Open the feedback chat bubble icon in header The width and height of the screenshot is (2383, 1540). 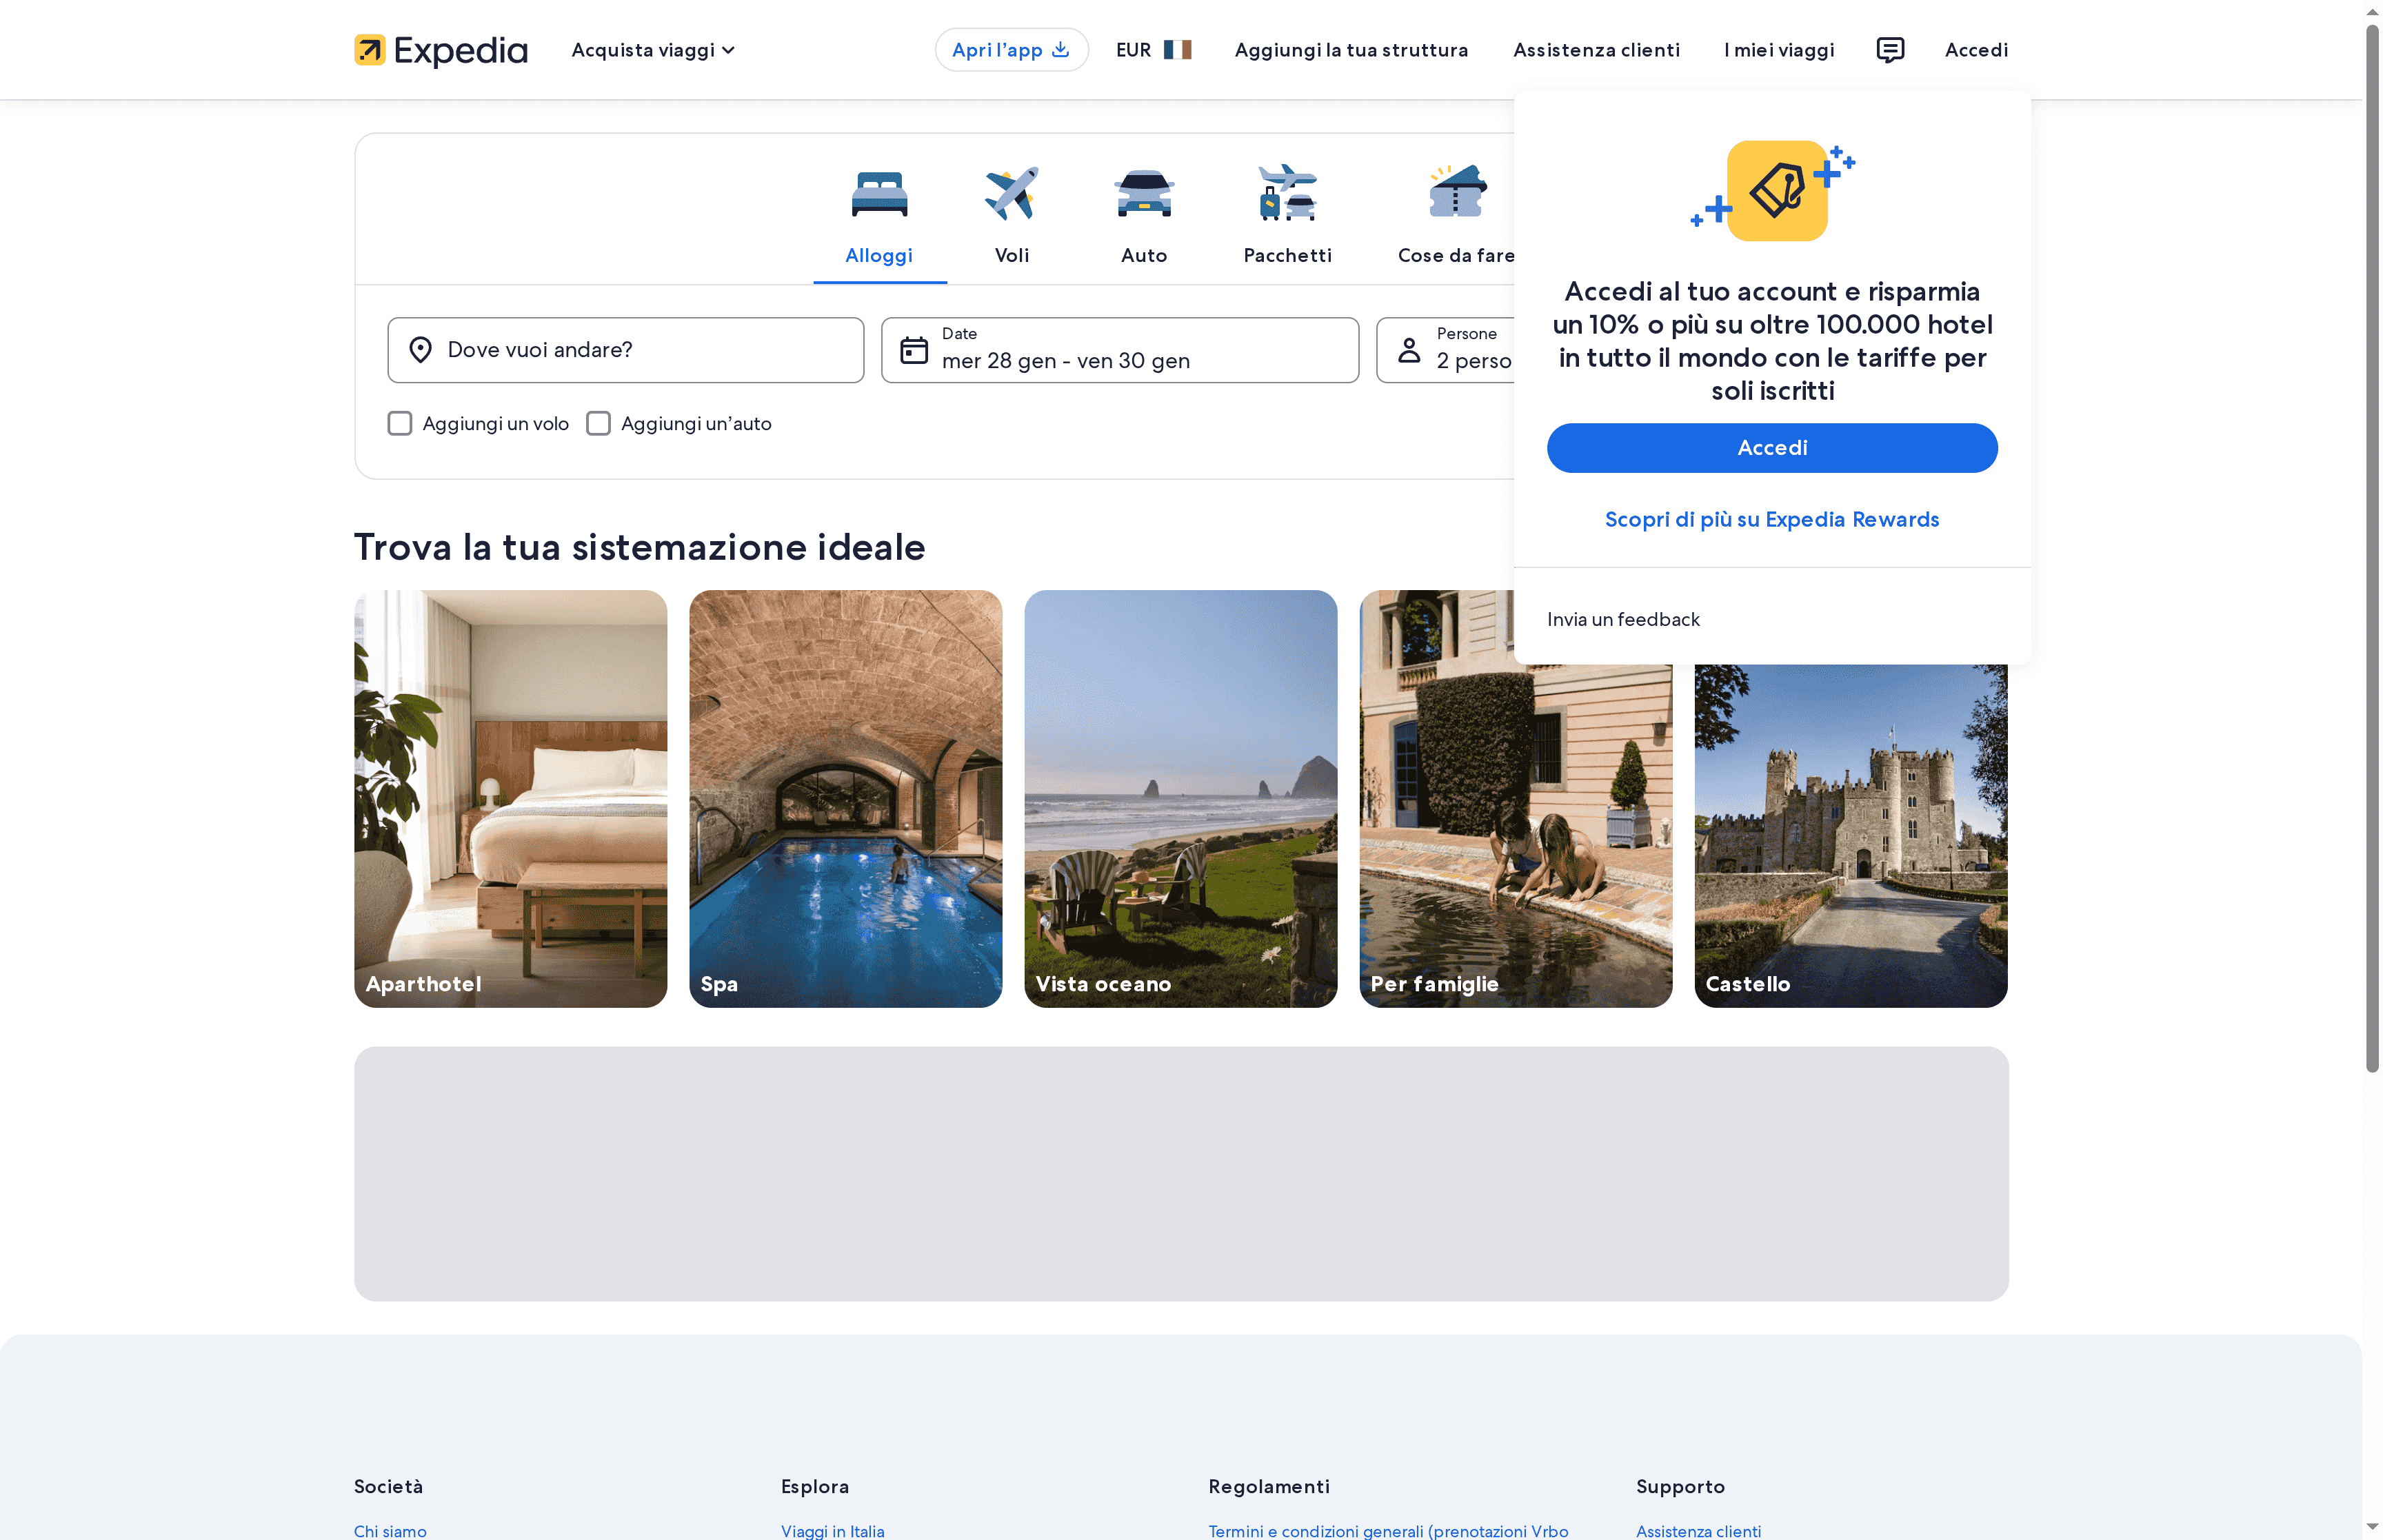pyautogui.click(x=1890, y=49)
